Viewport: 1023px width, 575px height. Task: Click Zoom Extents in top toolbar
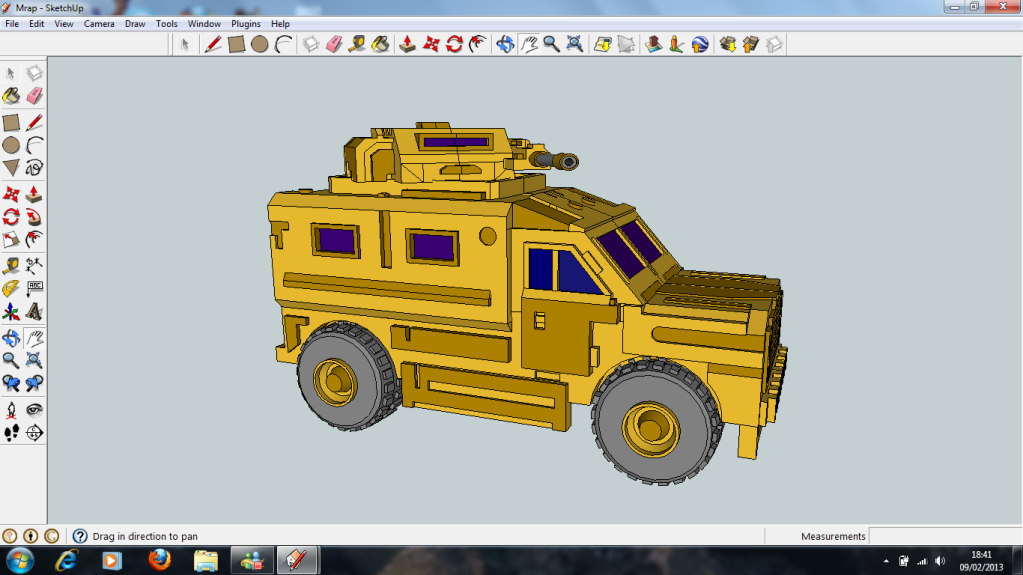[x=575, y=44]
